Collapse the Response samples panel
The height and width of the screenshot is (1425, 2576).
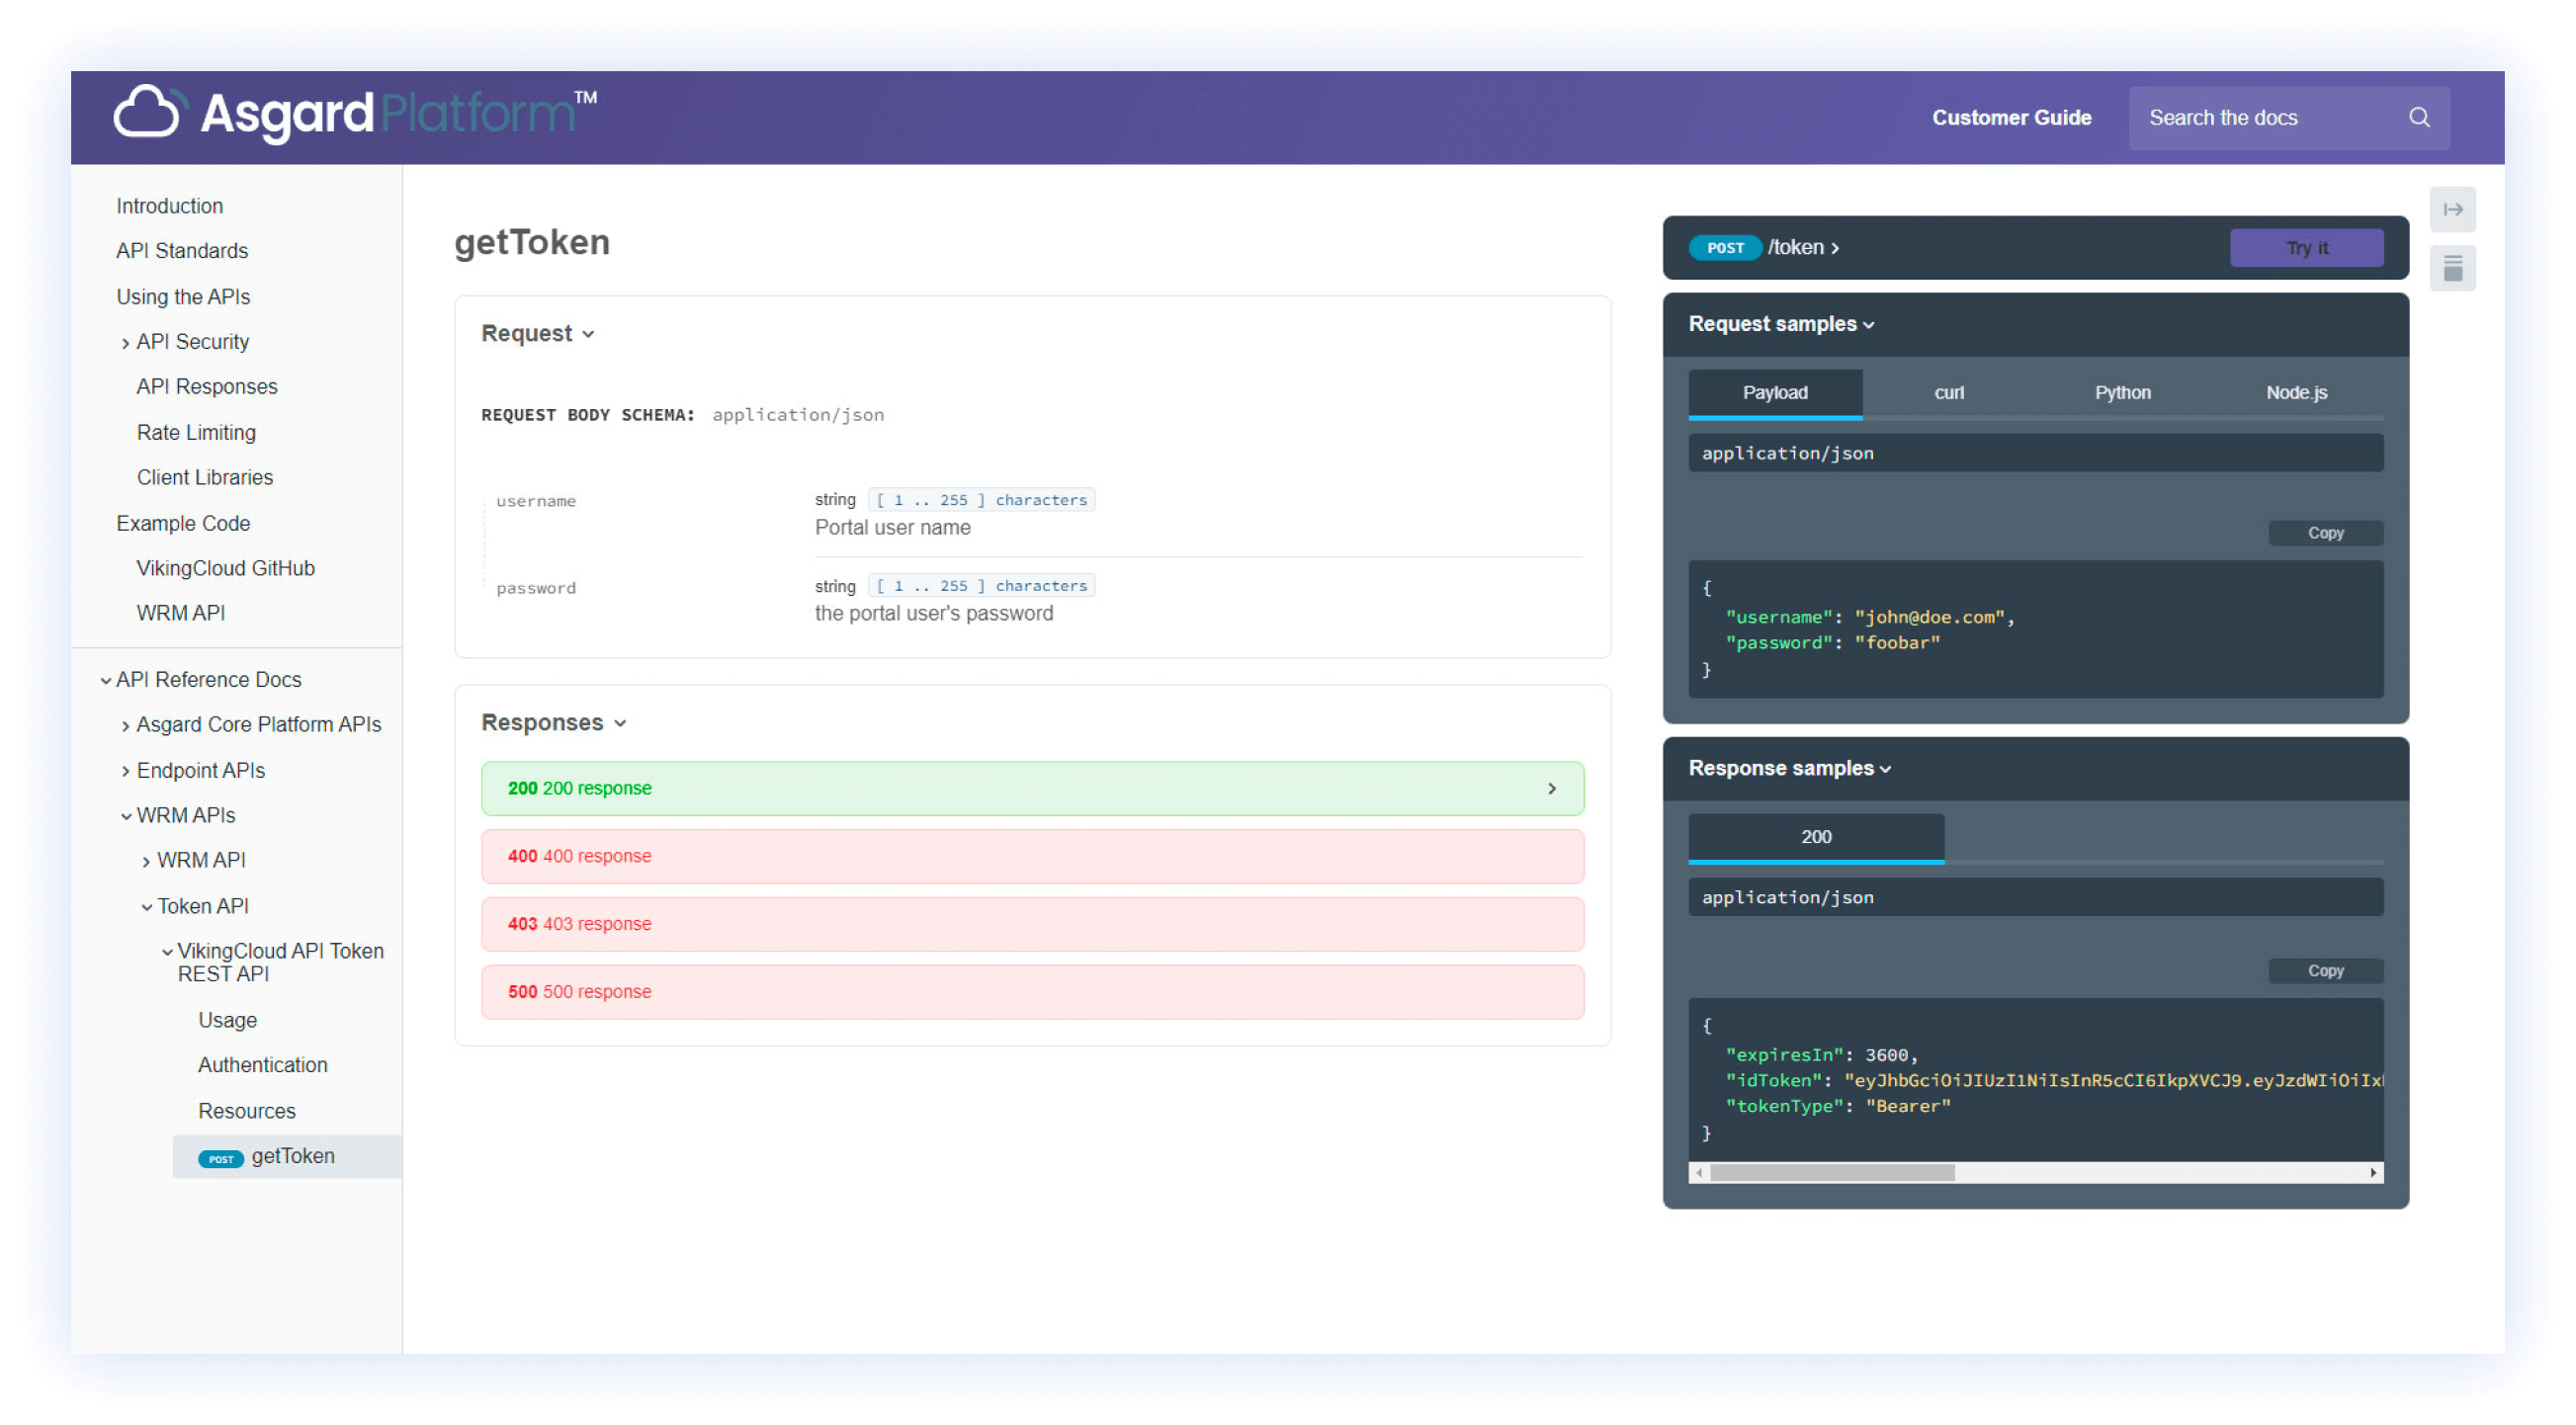(x=1790, y=768)
